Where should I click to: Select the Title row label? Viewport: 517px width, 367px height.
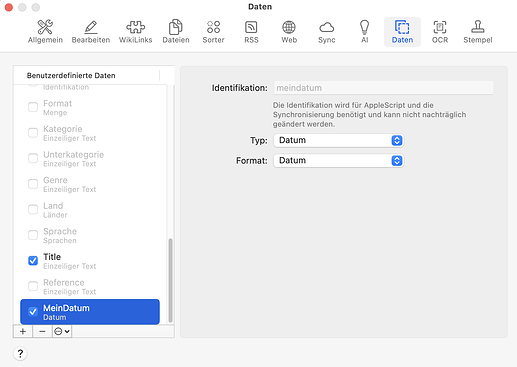point(52,257)
